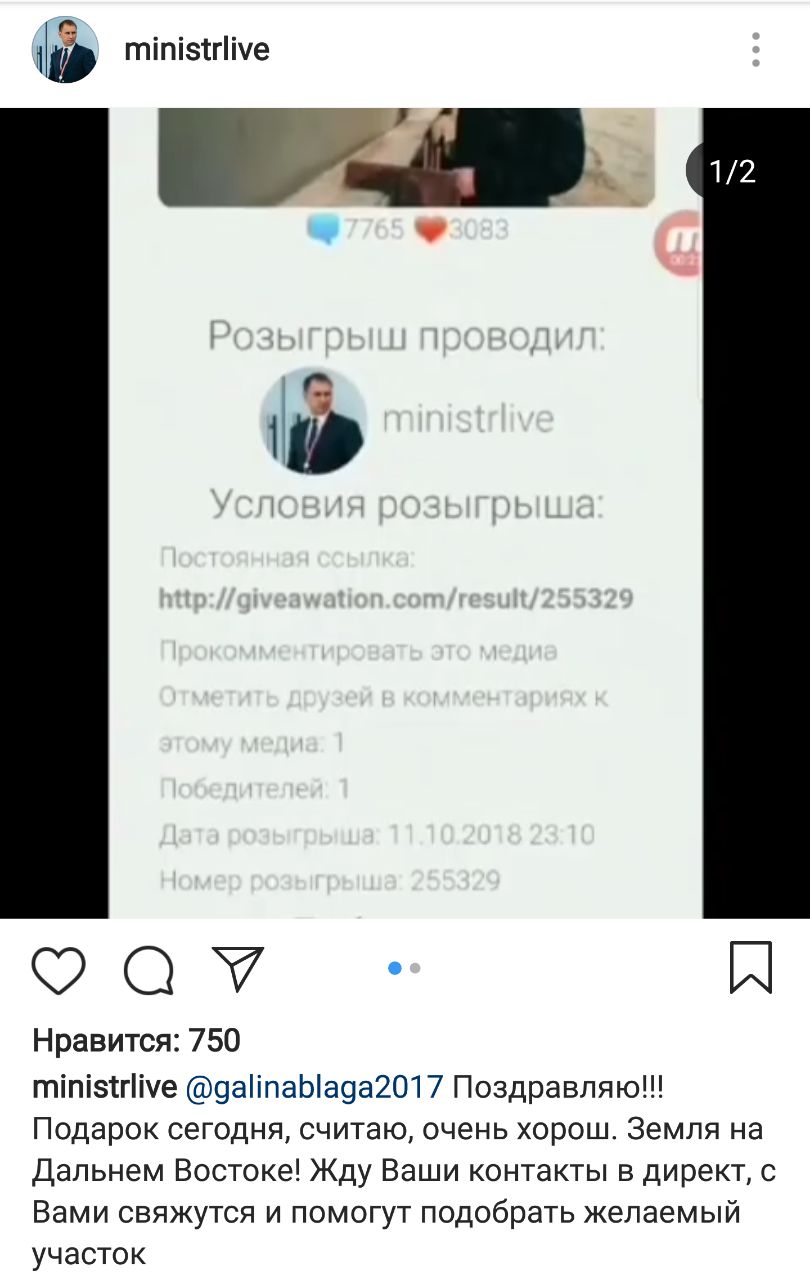The image size is (810, 1280).
Task: Save post with the bookmark icon
Action: coord(751,967)
